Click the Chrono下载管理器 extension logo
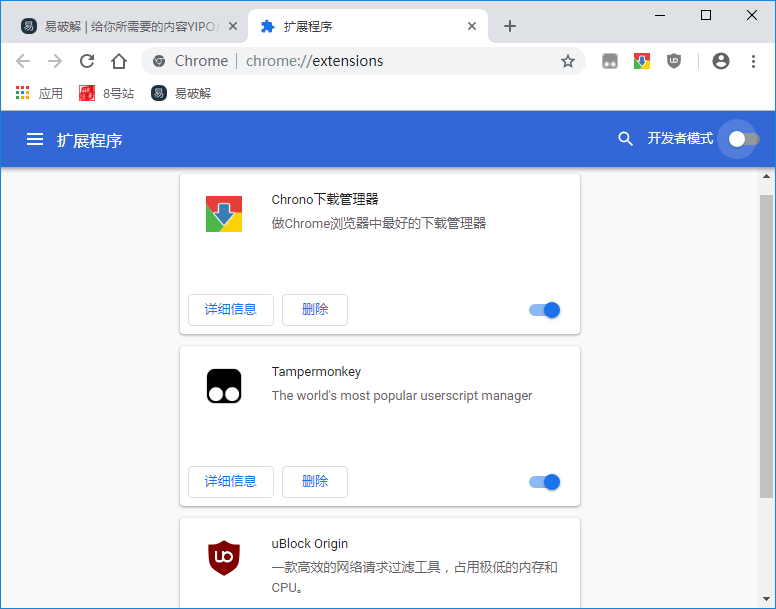Screen dimensions: 776x609 click(224, 214)
